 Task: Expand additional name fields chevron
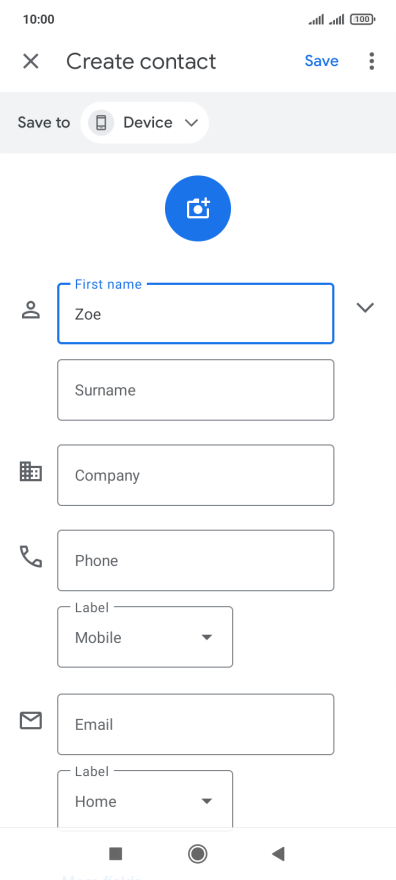pyautogui.click(x=365, y=307)
